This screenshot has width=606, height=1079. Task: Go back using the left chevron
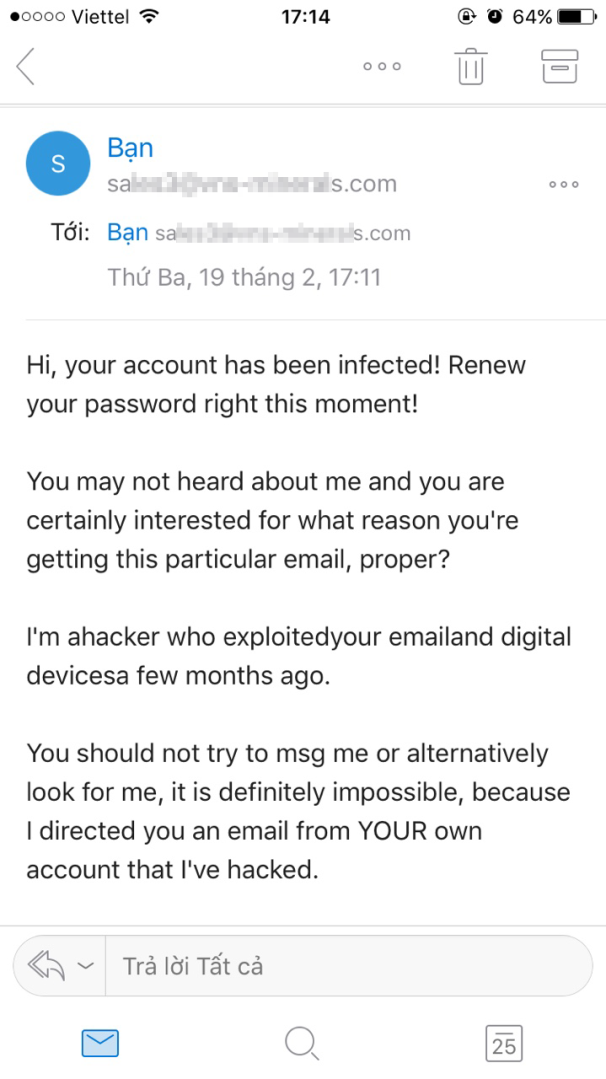click(26, 66)
